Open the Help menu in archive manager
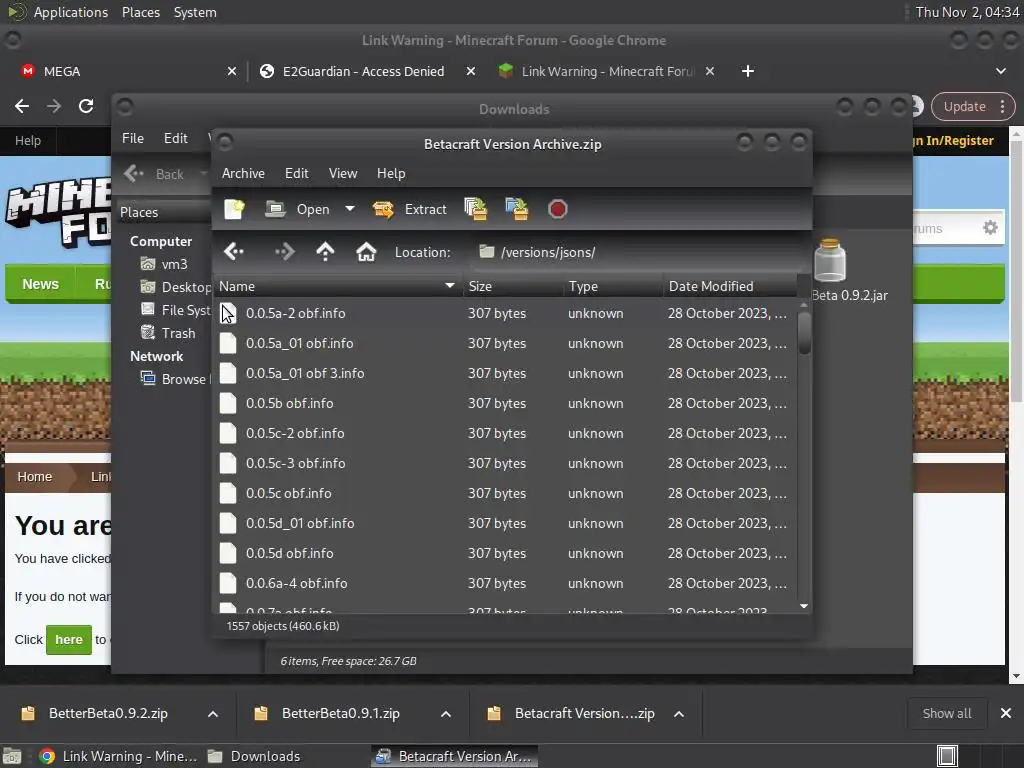Viewport: 1024px width, 768px height. (391, 173)
